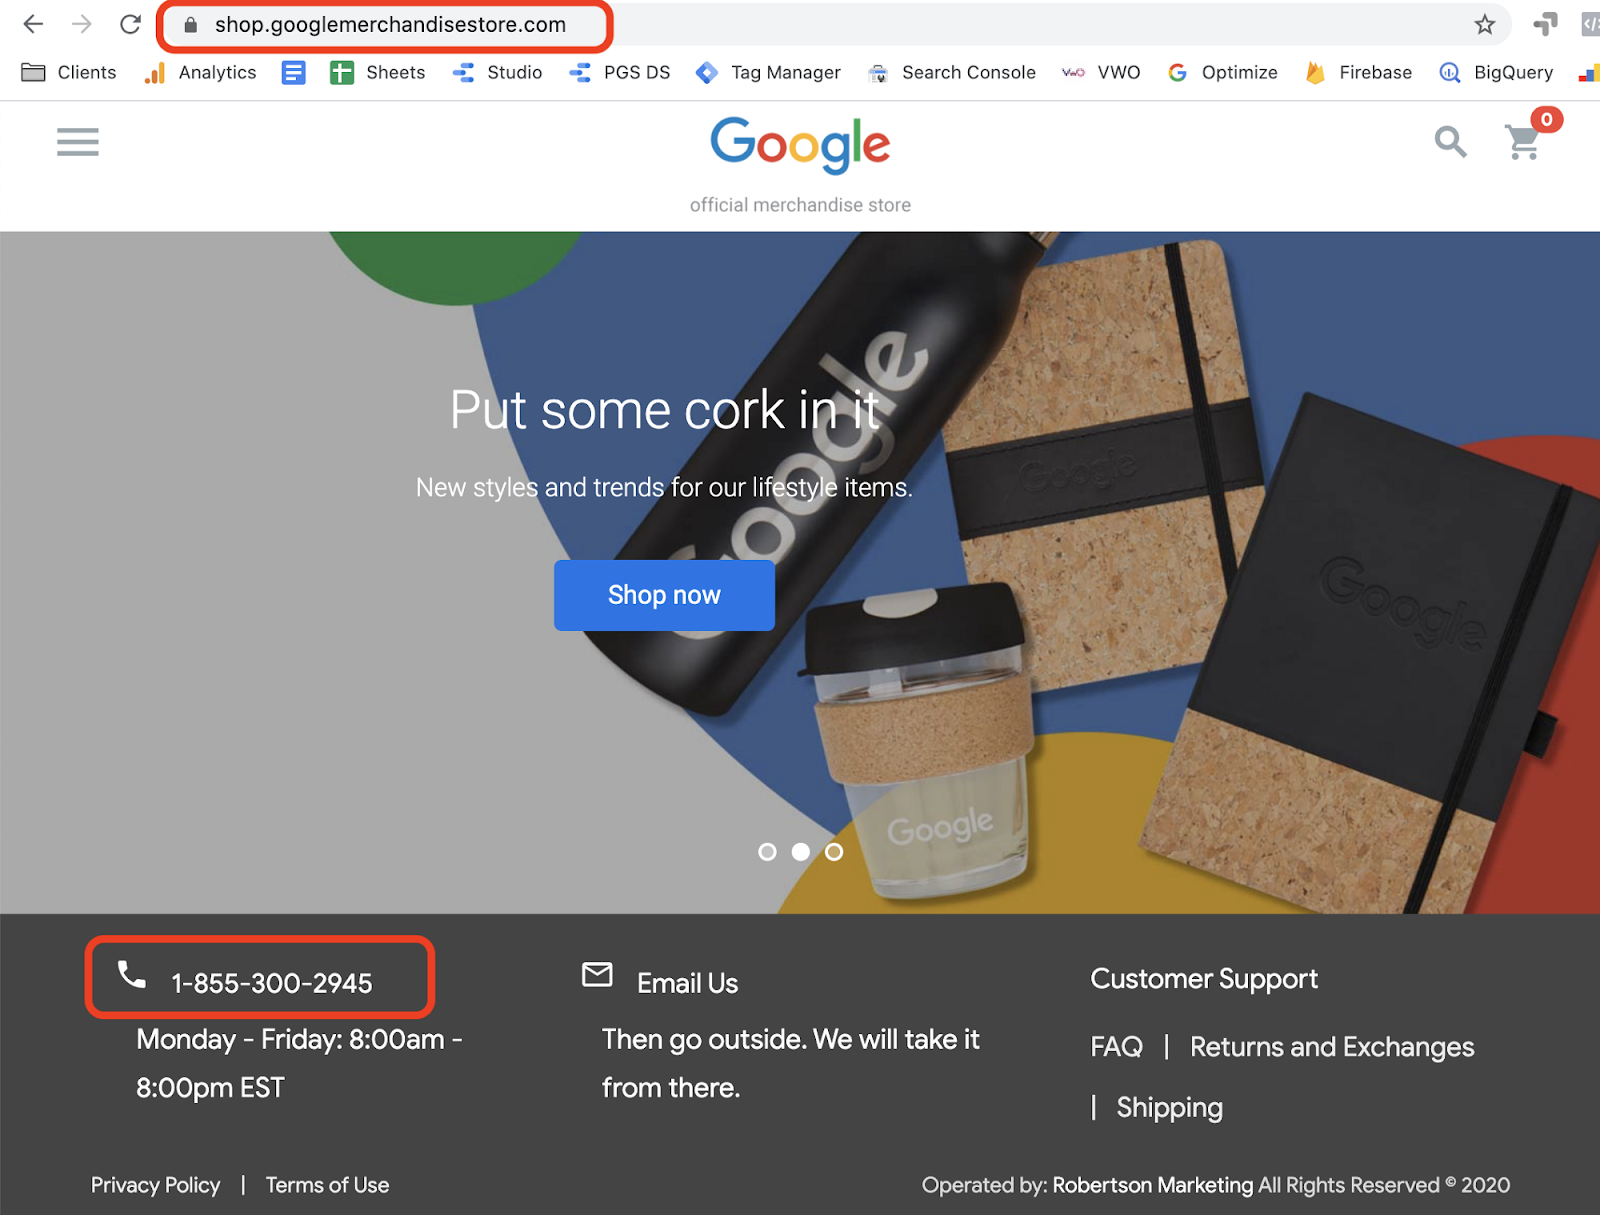The width and height of the screenshot is (1600, 1215).
Task: Click the phone icon in footer
Action: point(132,974)
